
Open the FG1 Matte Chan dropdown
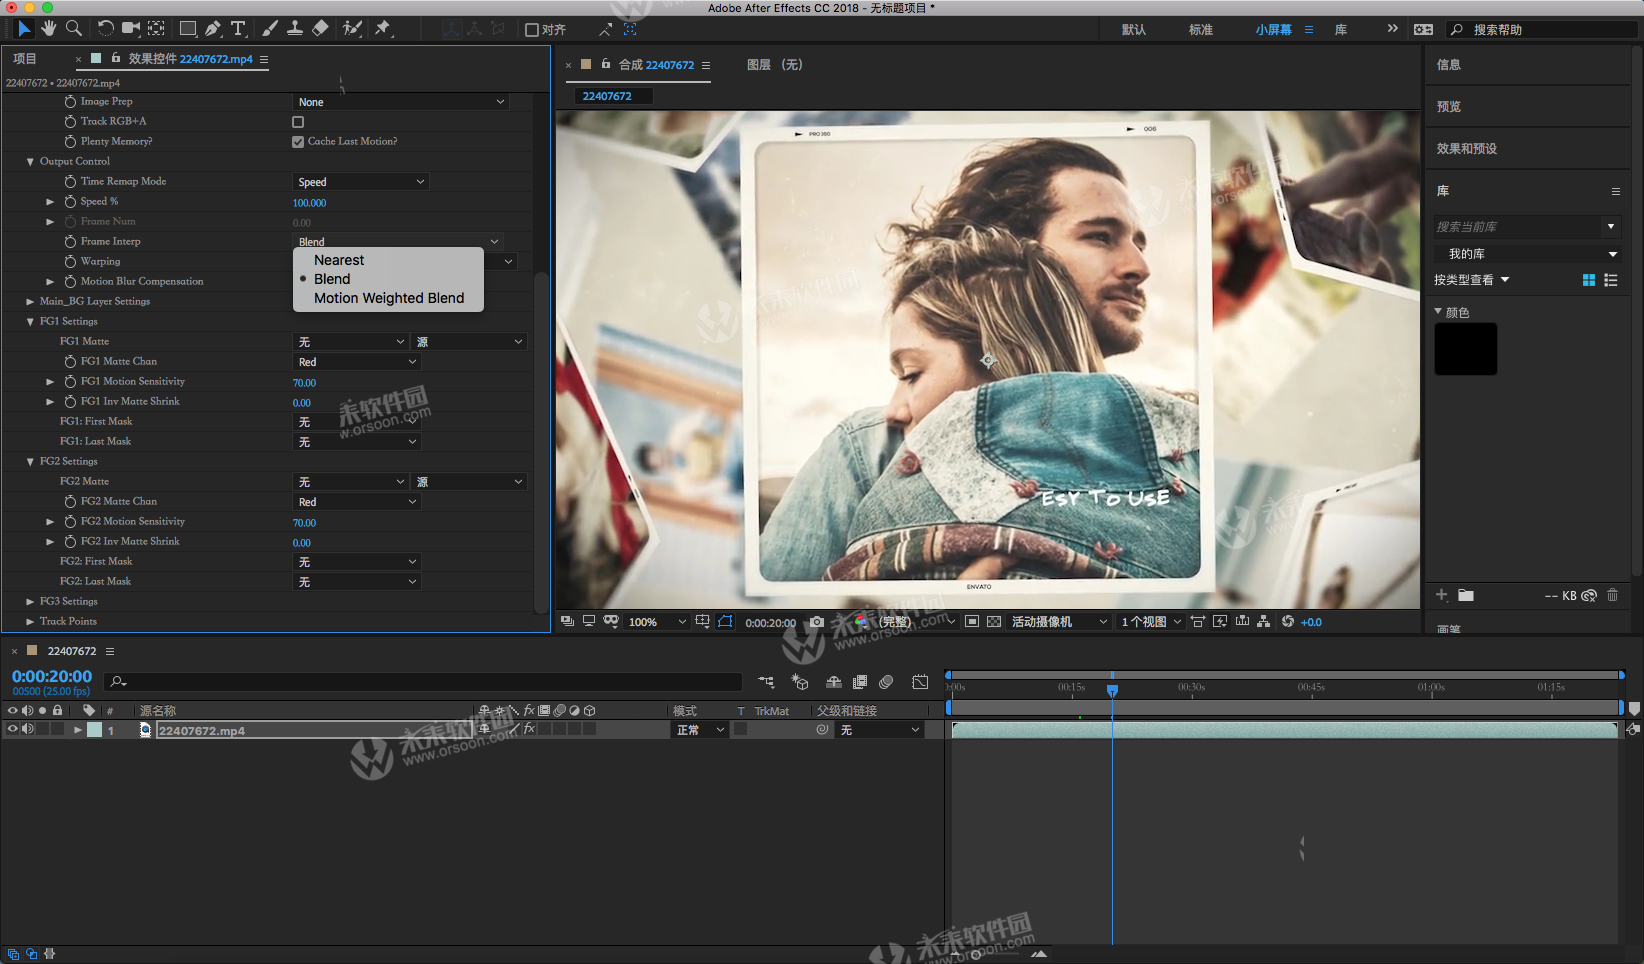pyautogui.click(x=356, y=362)
